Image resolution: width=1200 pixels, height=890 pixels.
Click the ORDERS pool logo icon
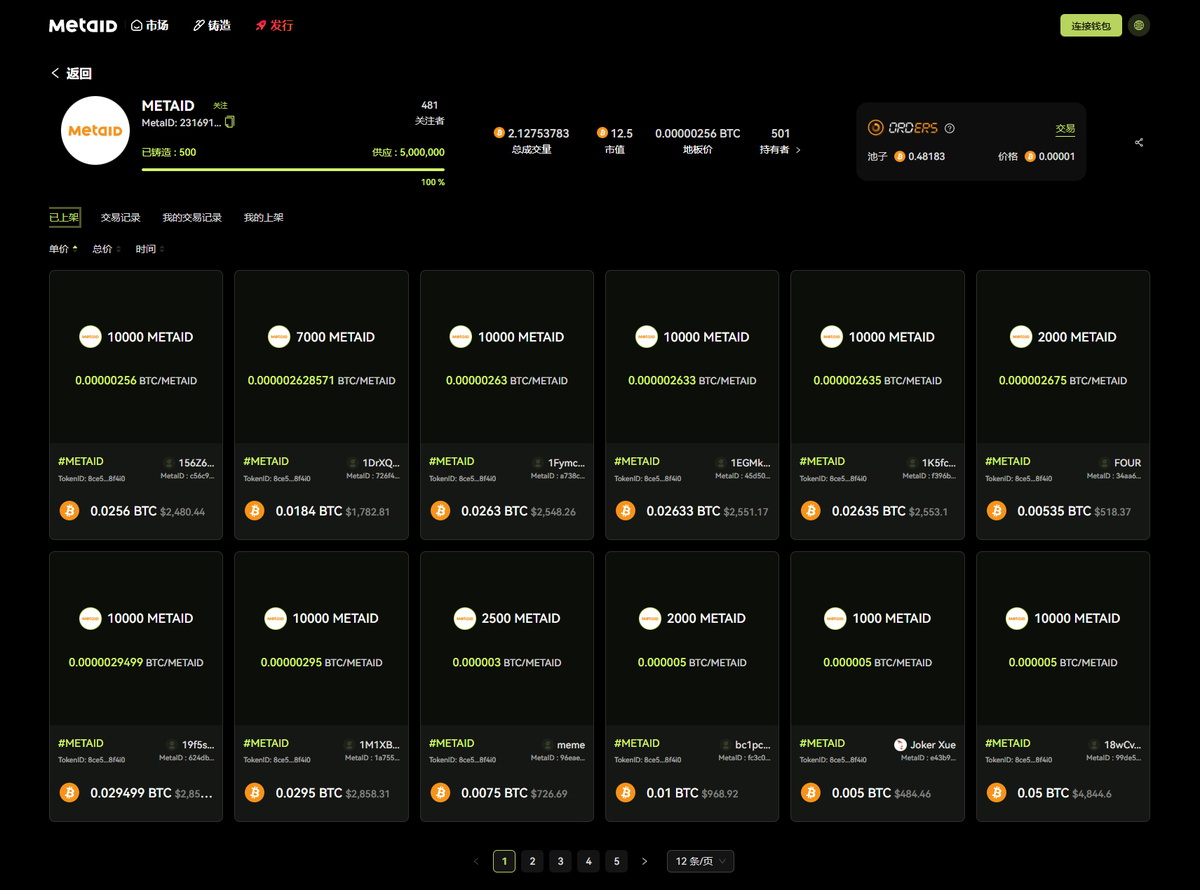point(877,128)
